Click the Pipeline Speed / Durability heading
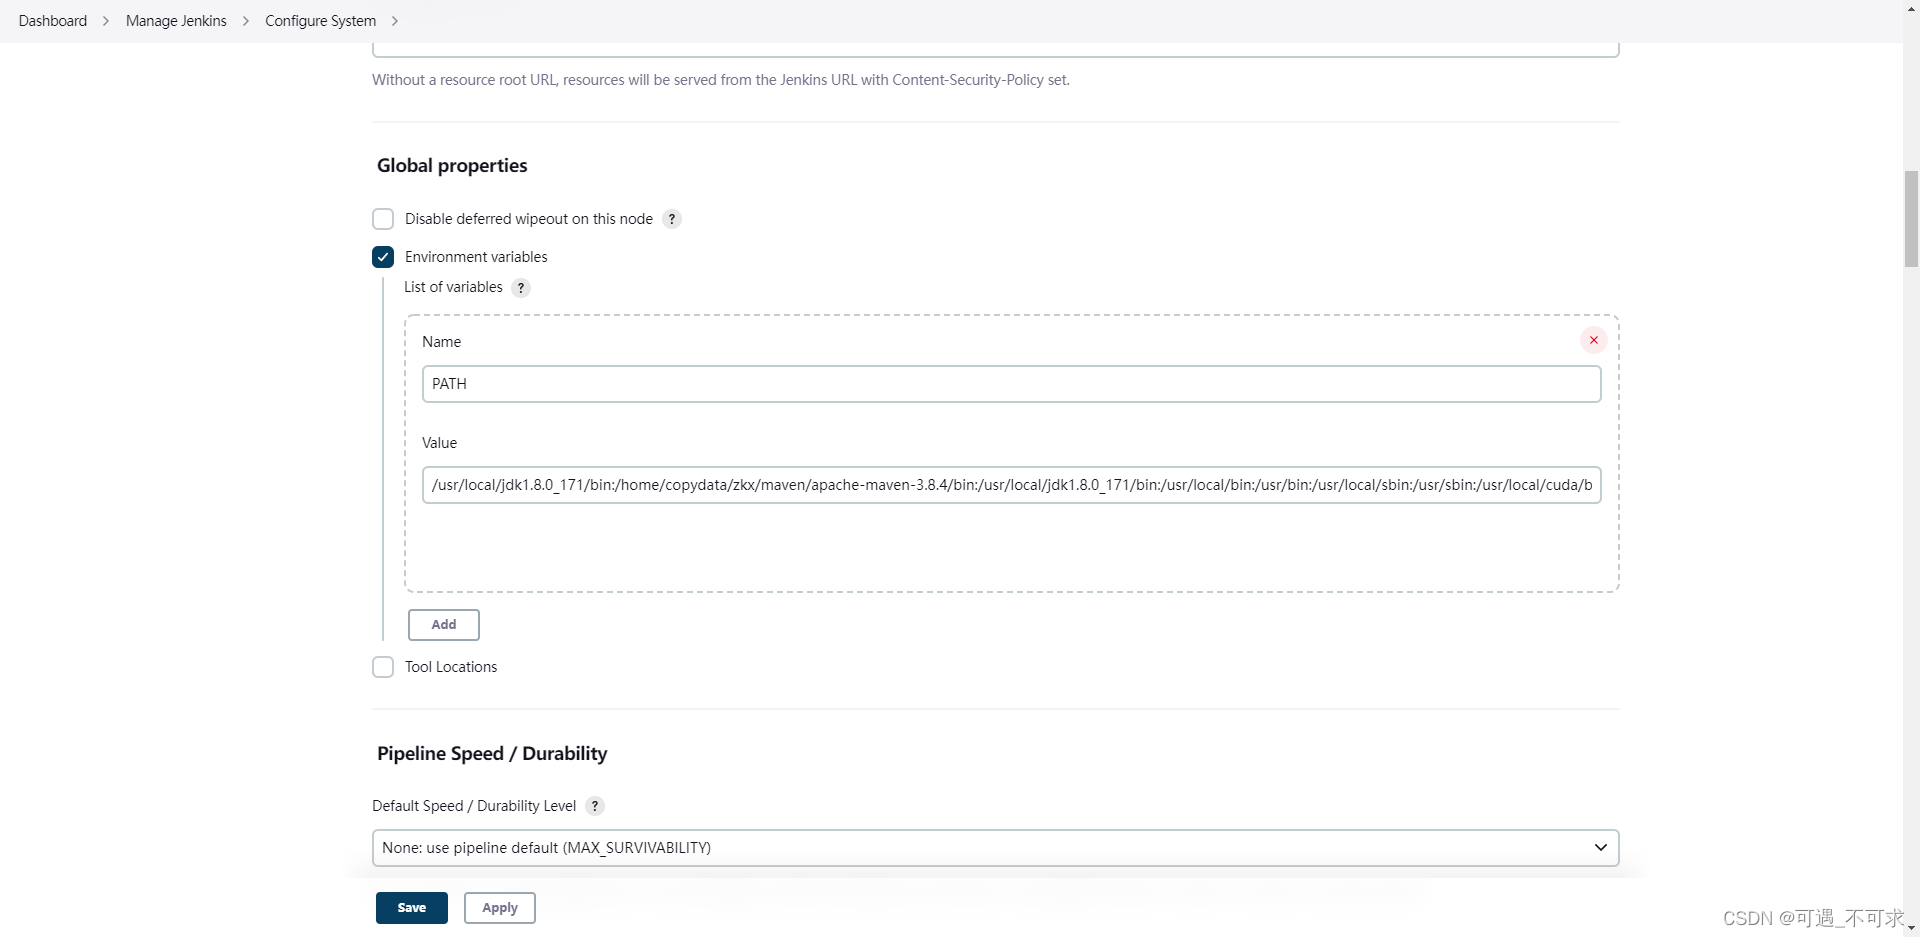Screen dimensions: 1920x937 (x=492, y=754)
